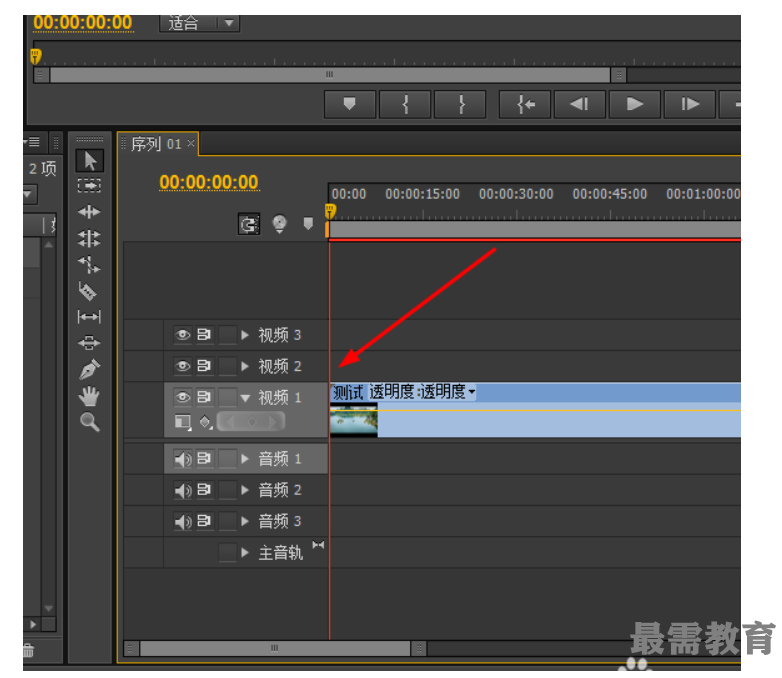Hide the 视频 1 track output
782x678 pixels.
click(x=183, y=397)
